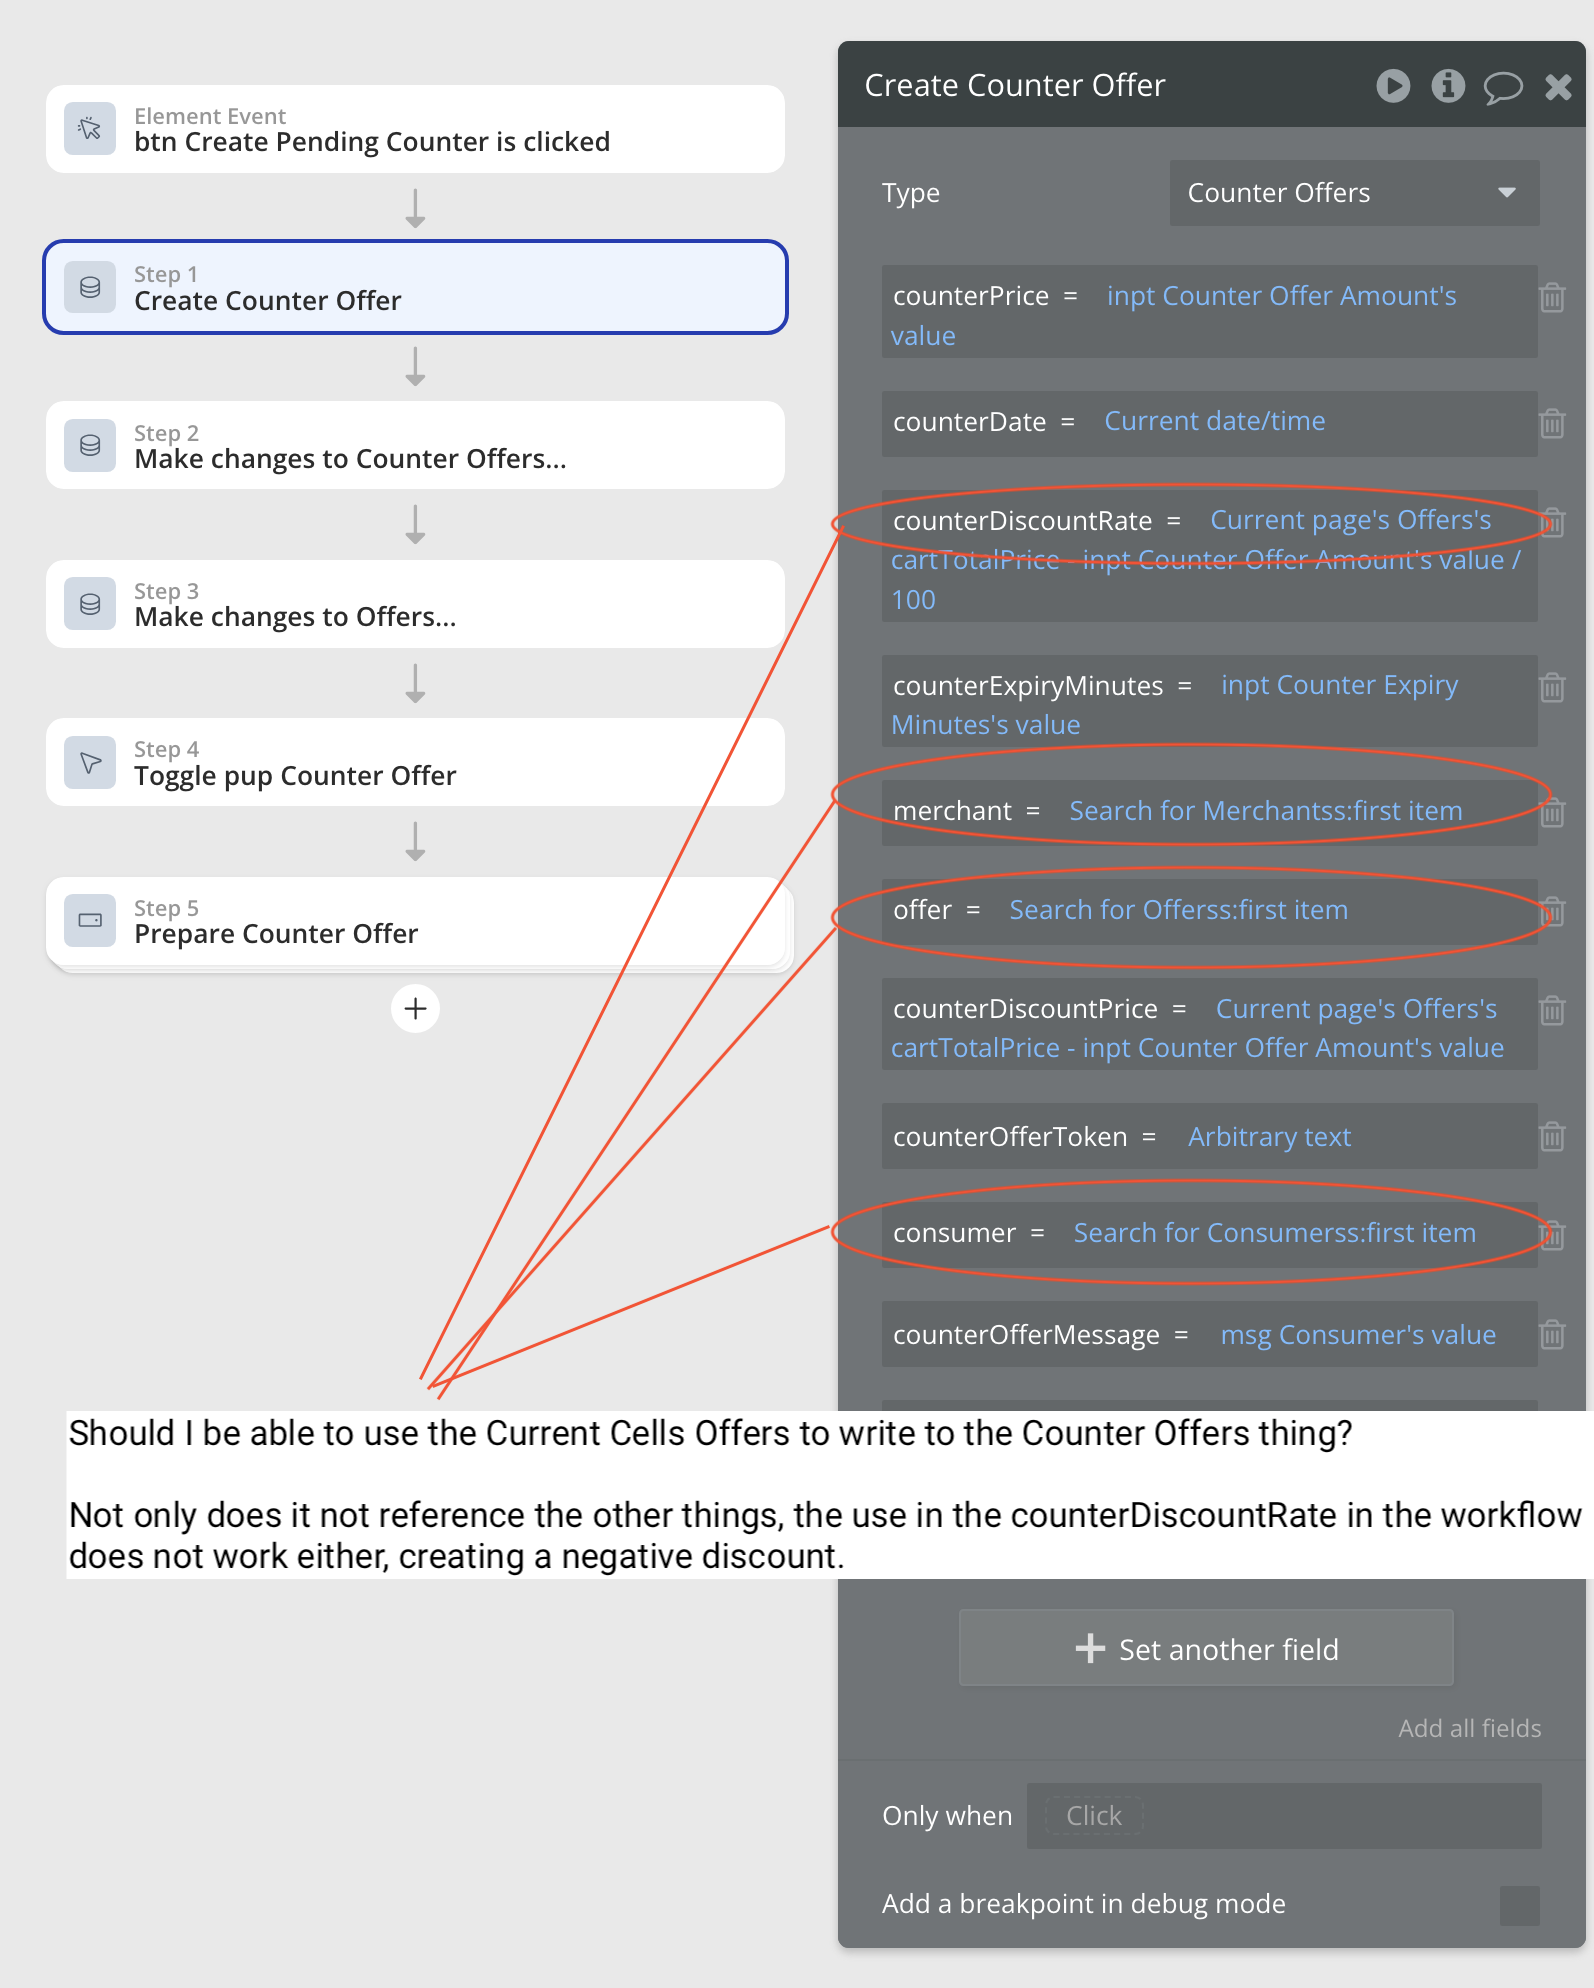The height and width of the screenshot is (1988, 1594).
Task: Select Step 3 Make changes to Offers
Action: pyautogui.click(x=415, y=604)
